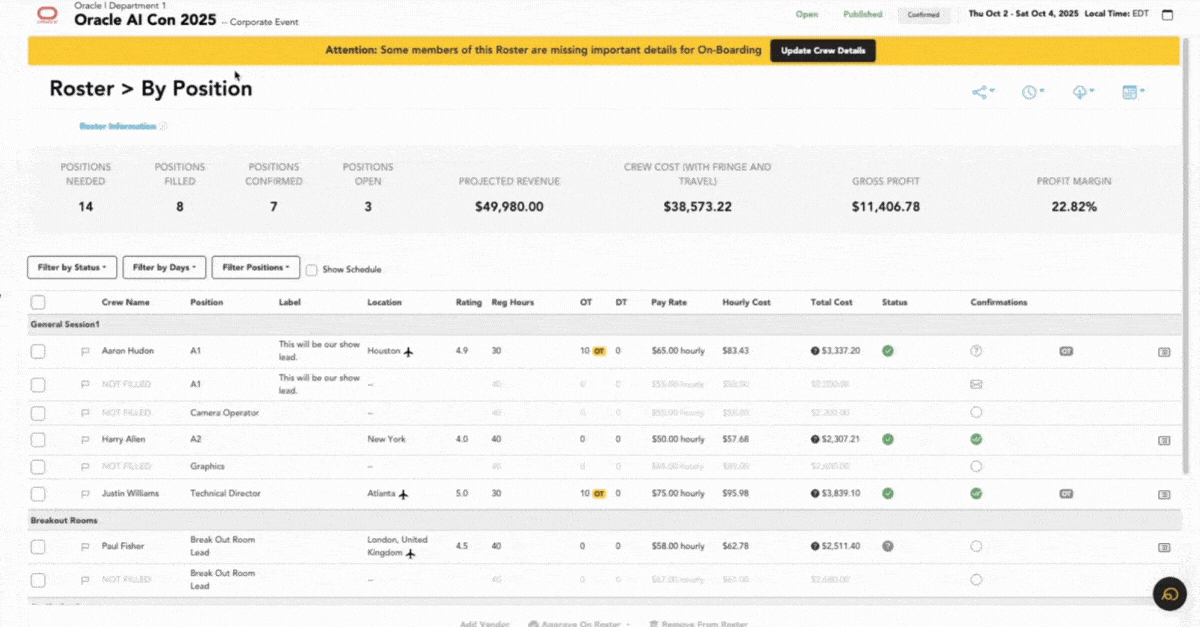Click Paul Fisher's gray question status icon
Image resolution: width=1200 pixels, height=627 pixels.
tap(888, 546)
